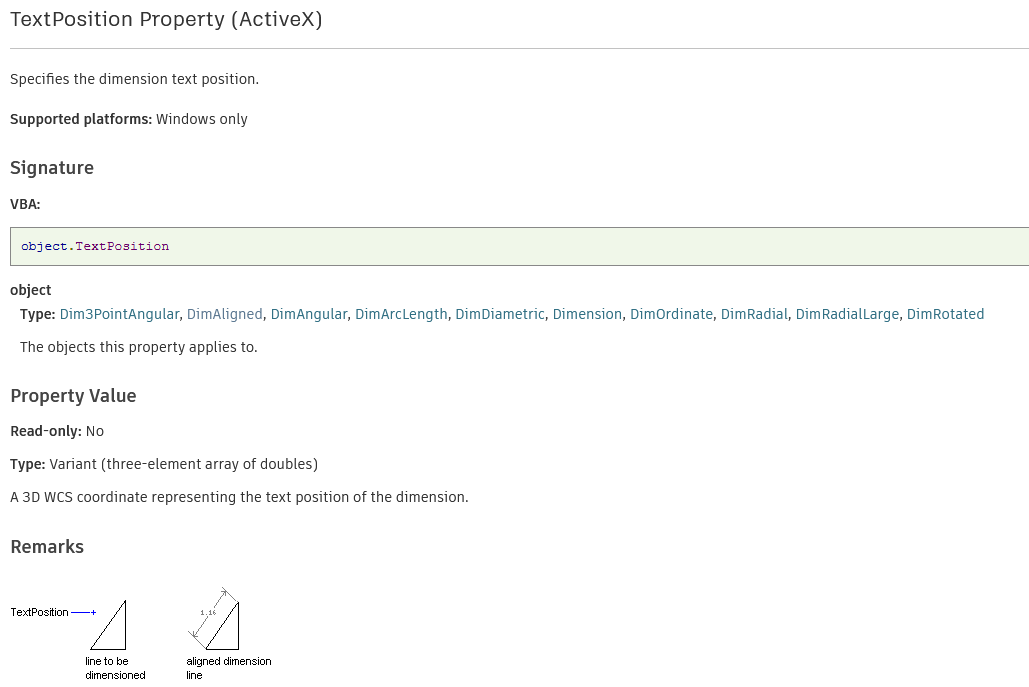Click the Signature section heading
This screenshot has width=1029, height=687.
(52, 168)
